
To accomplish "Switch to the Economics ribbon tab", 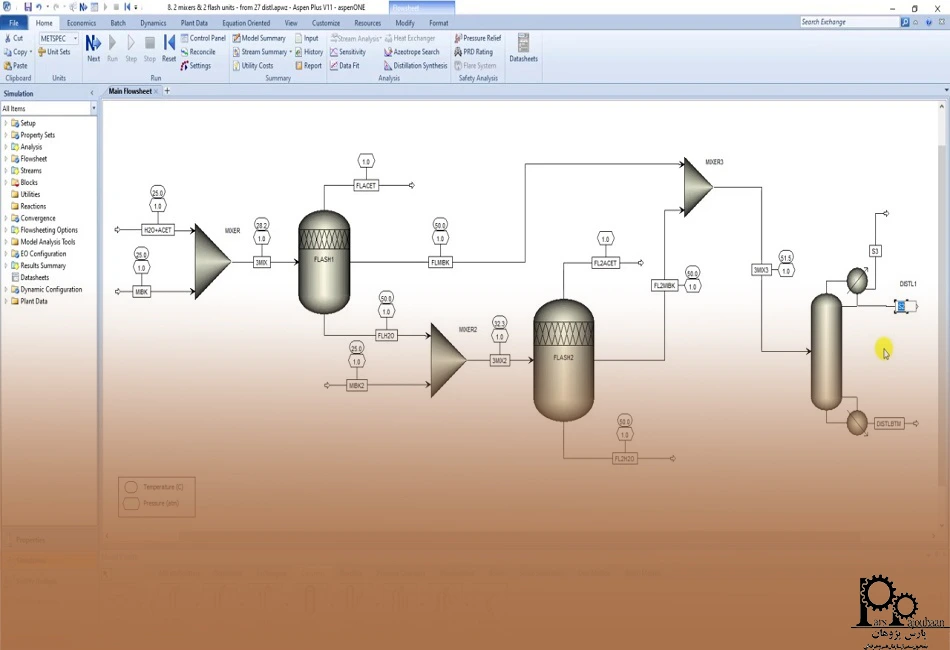I will [x=81, y=22].
